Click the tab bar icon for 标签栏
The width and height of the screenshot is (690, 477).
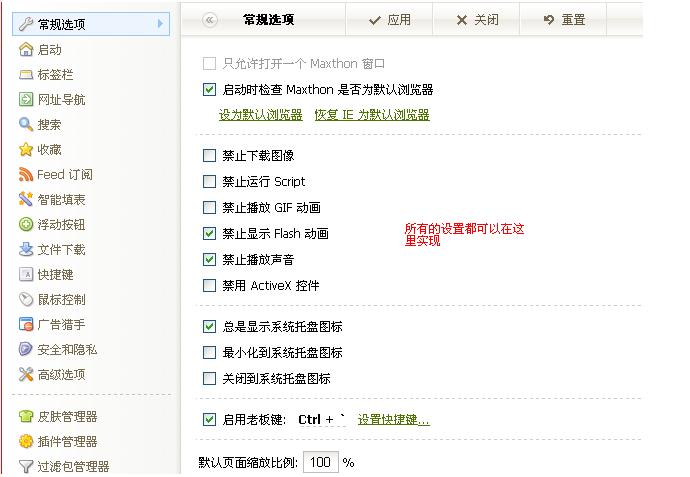(26, 75)
